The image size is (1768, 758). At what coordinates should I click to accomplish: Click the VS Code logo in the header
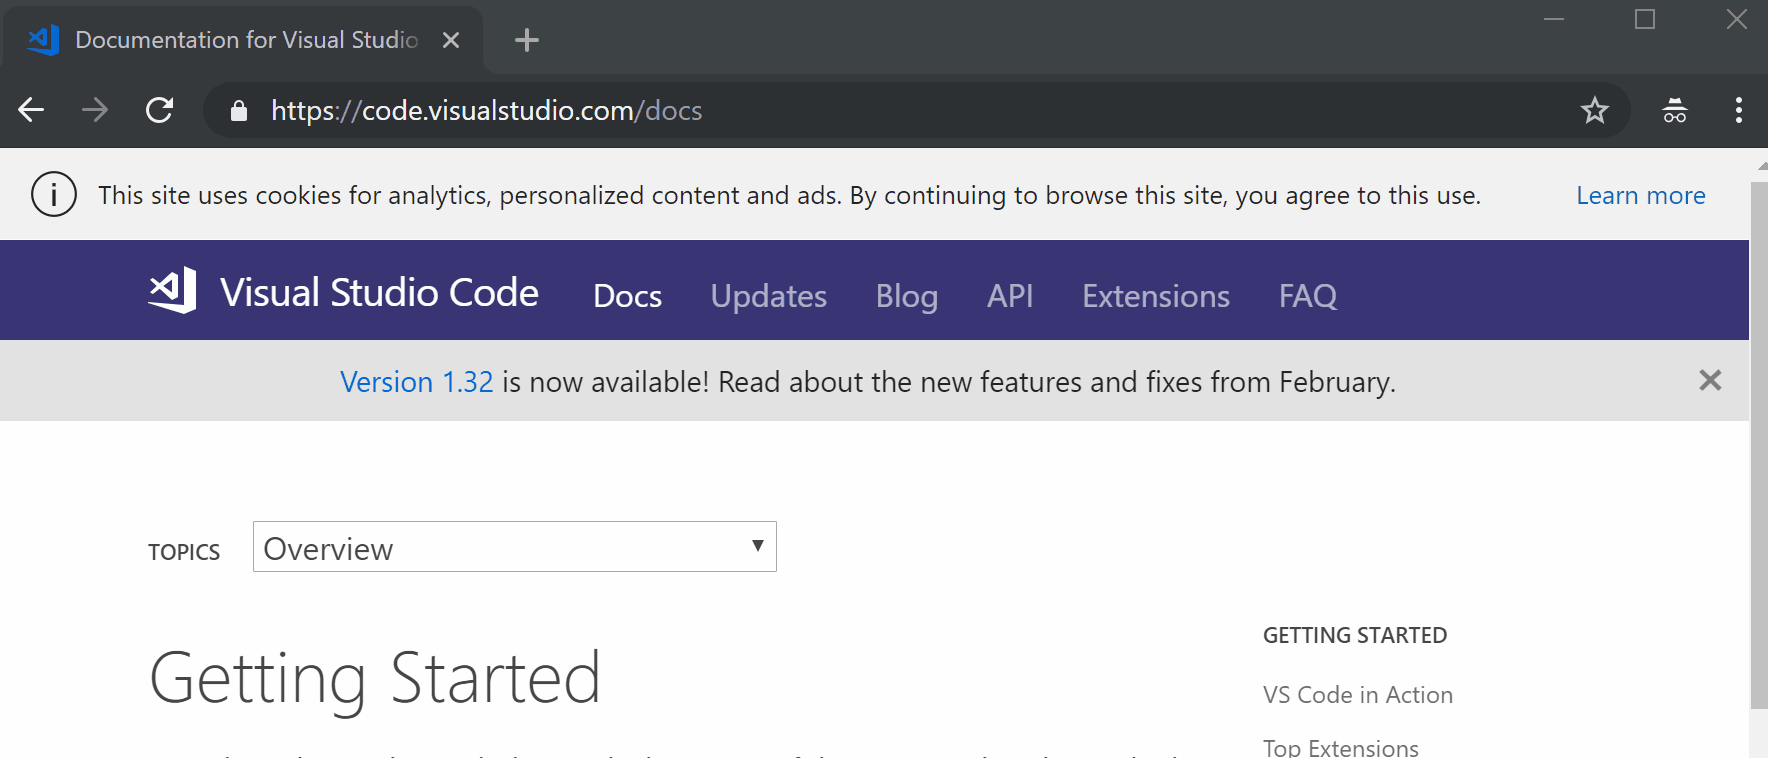pyautogui.click(x=172, y=291)
